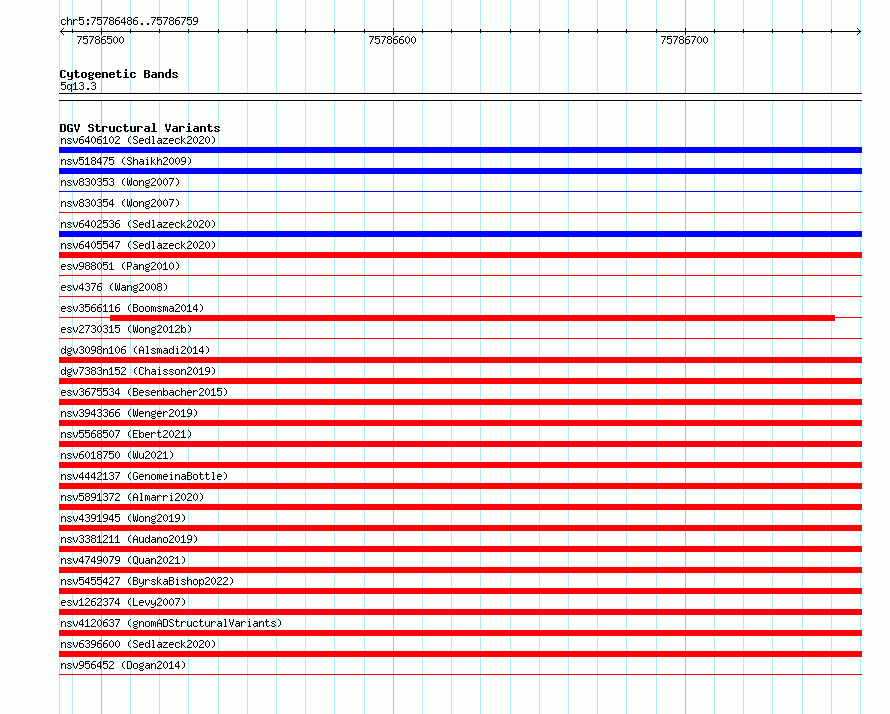The height and width of the screenshot is (714, 890).
Task: Click the shorter red bar of esv3566116
Action: [x=472, y=318]
